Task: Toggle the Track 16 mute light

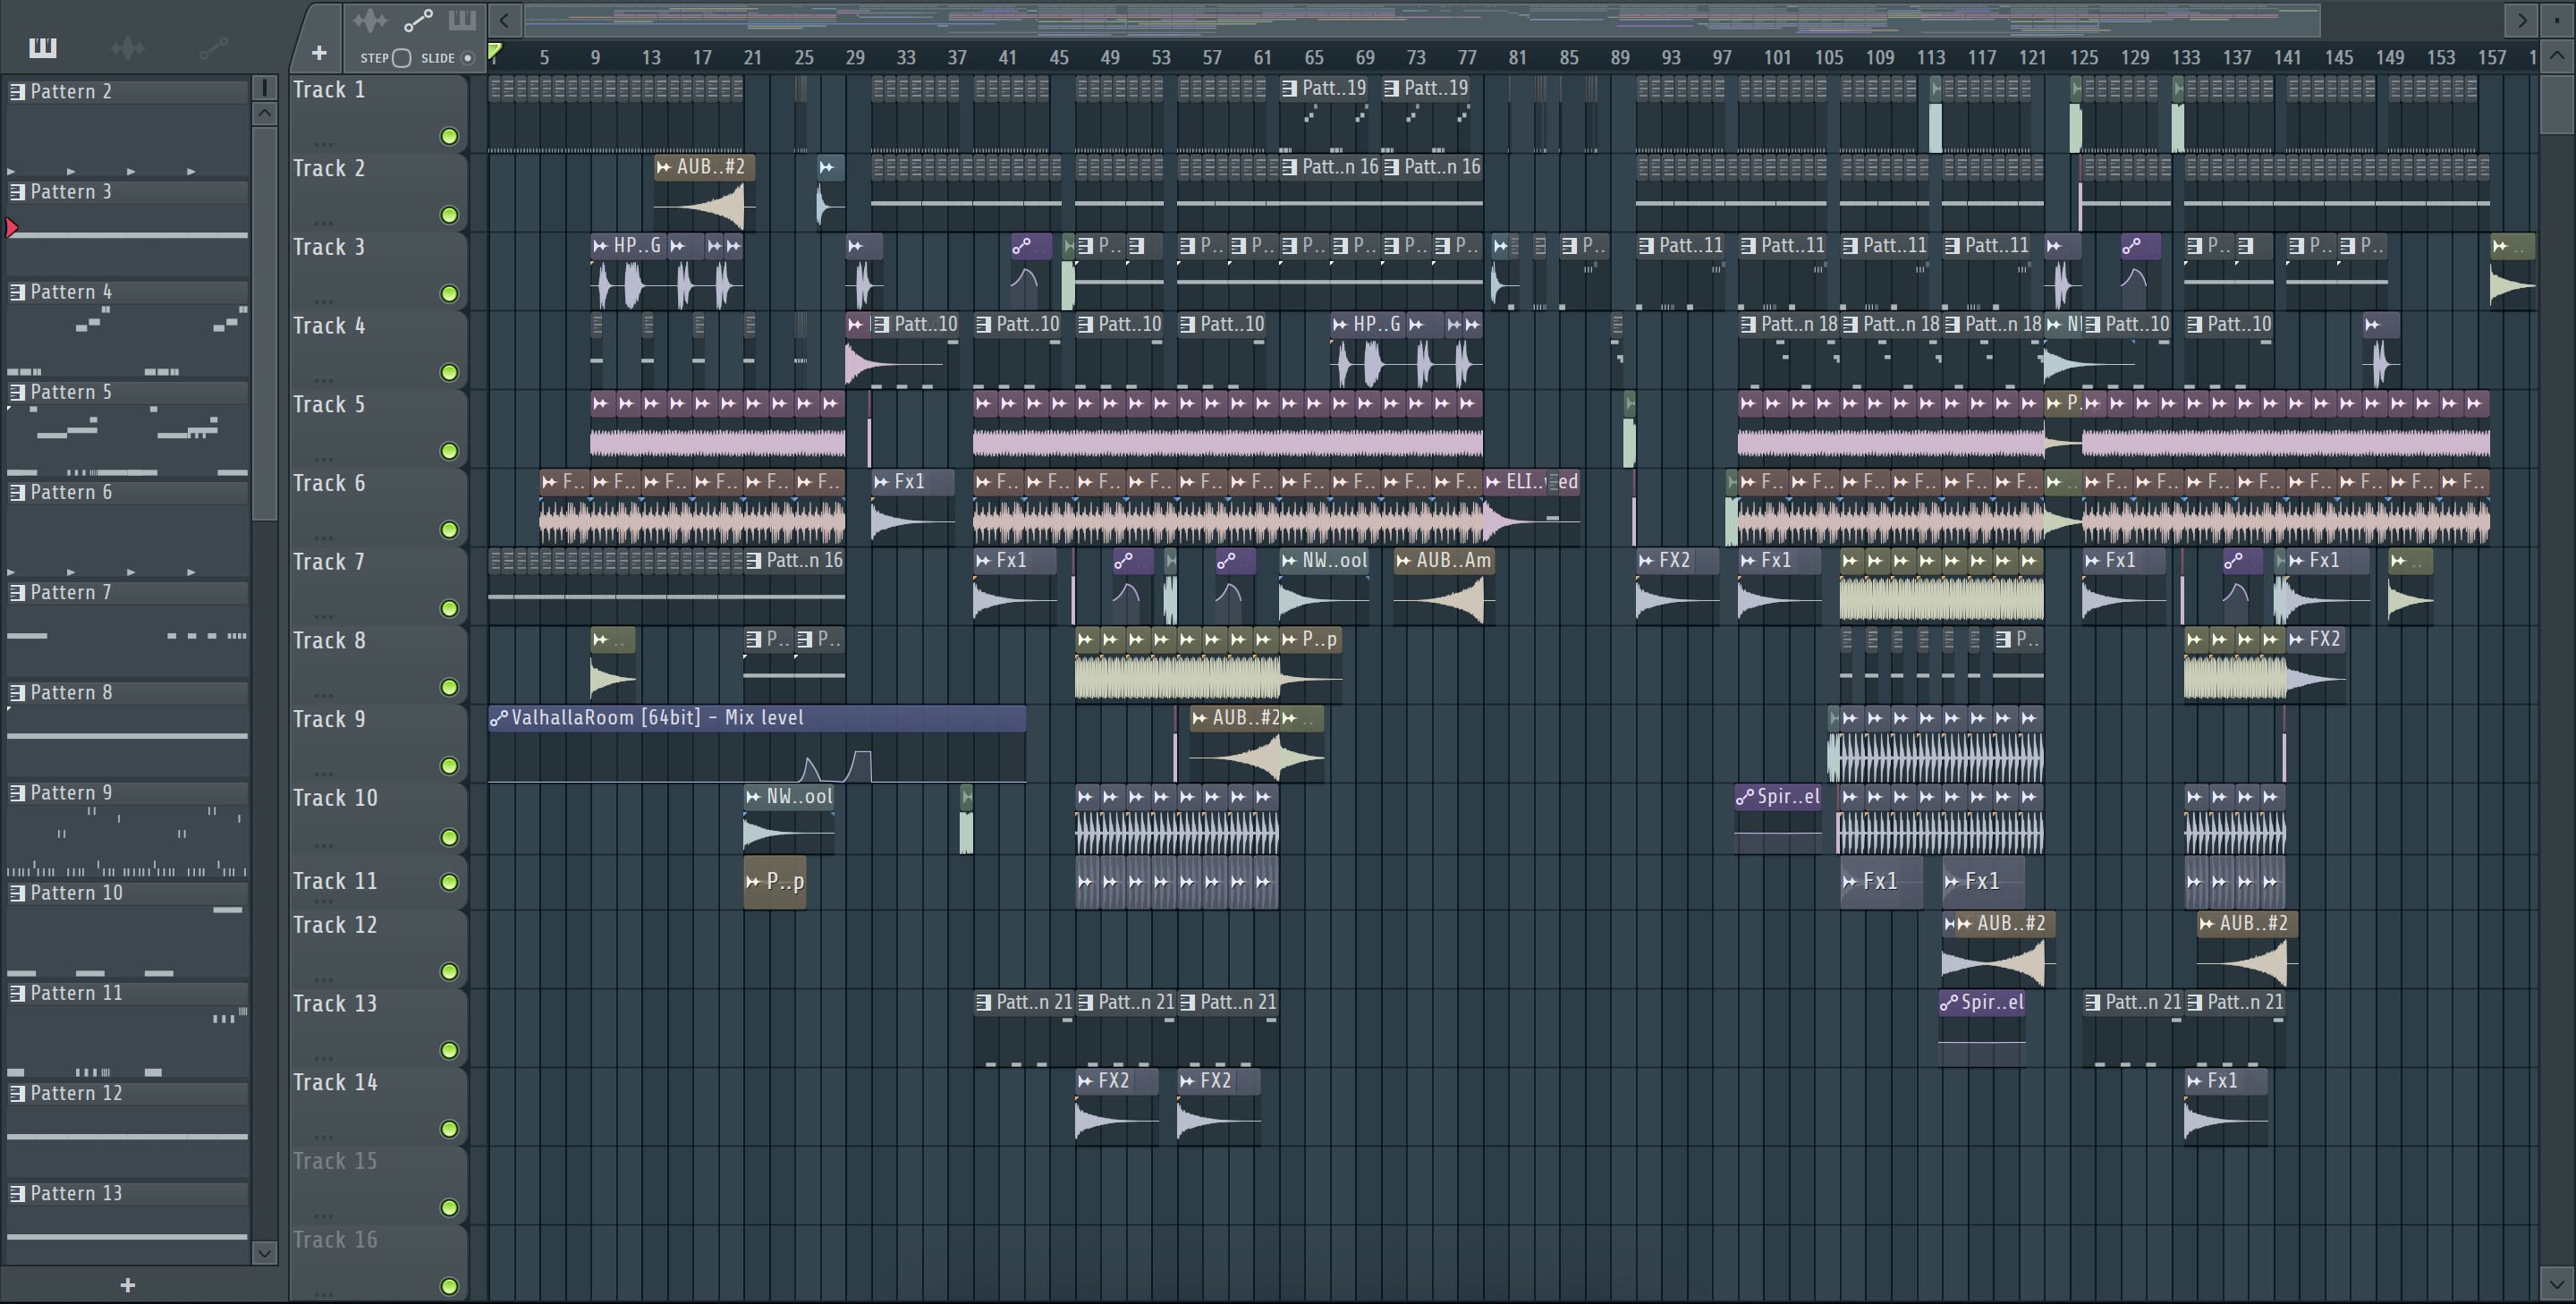Action: [449, 1286]
